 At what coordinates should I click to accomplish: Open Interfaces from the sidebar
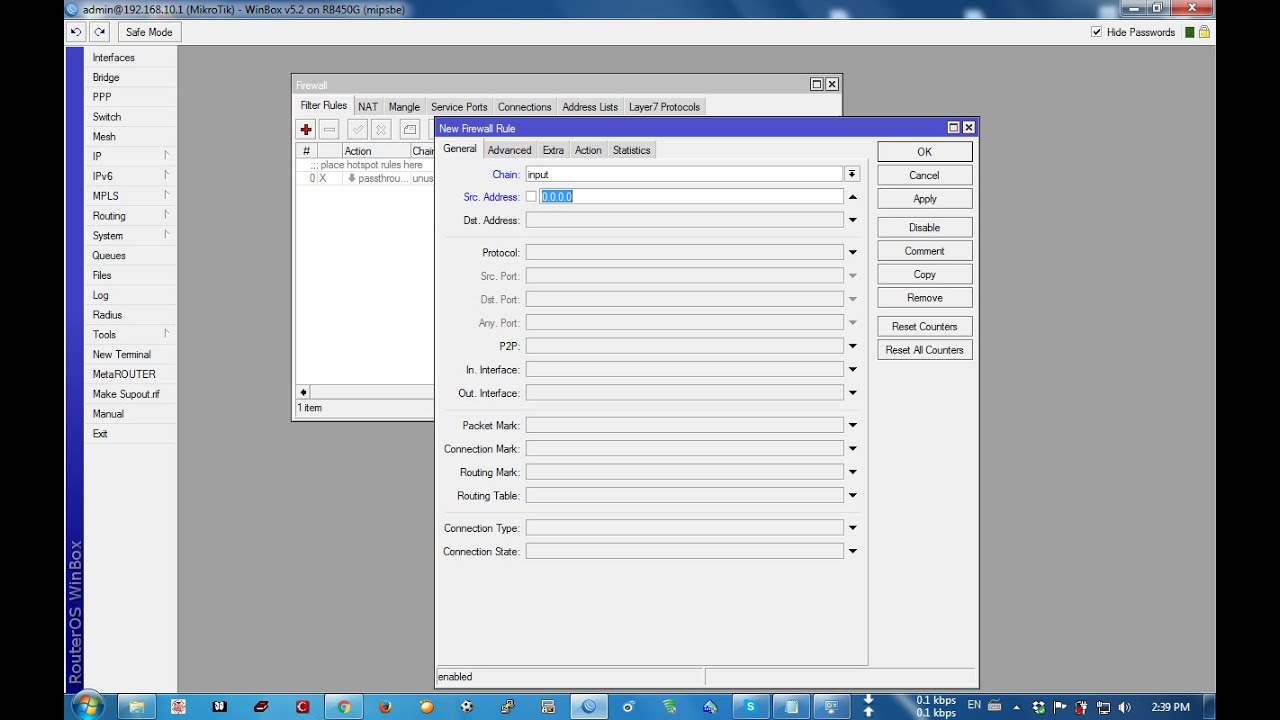click(130, 57)
